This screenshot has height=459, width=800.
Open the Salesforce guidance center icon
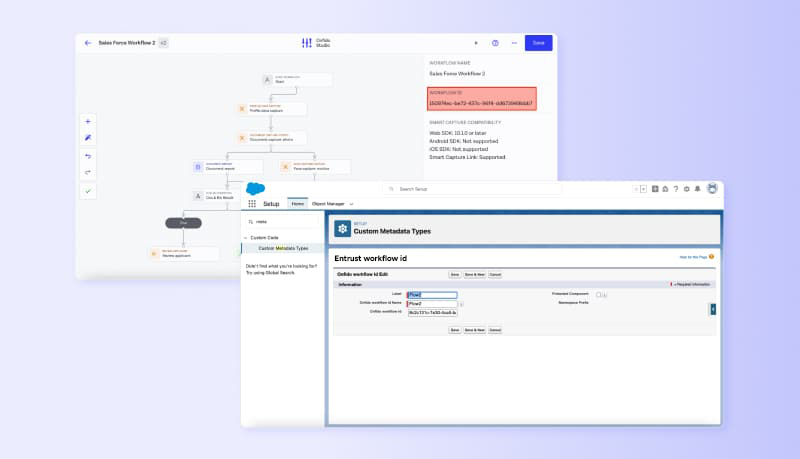tap(665, 189)
